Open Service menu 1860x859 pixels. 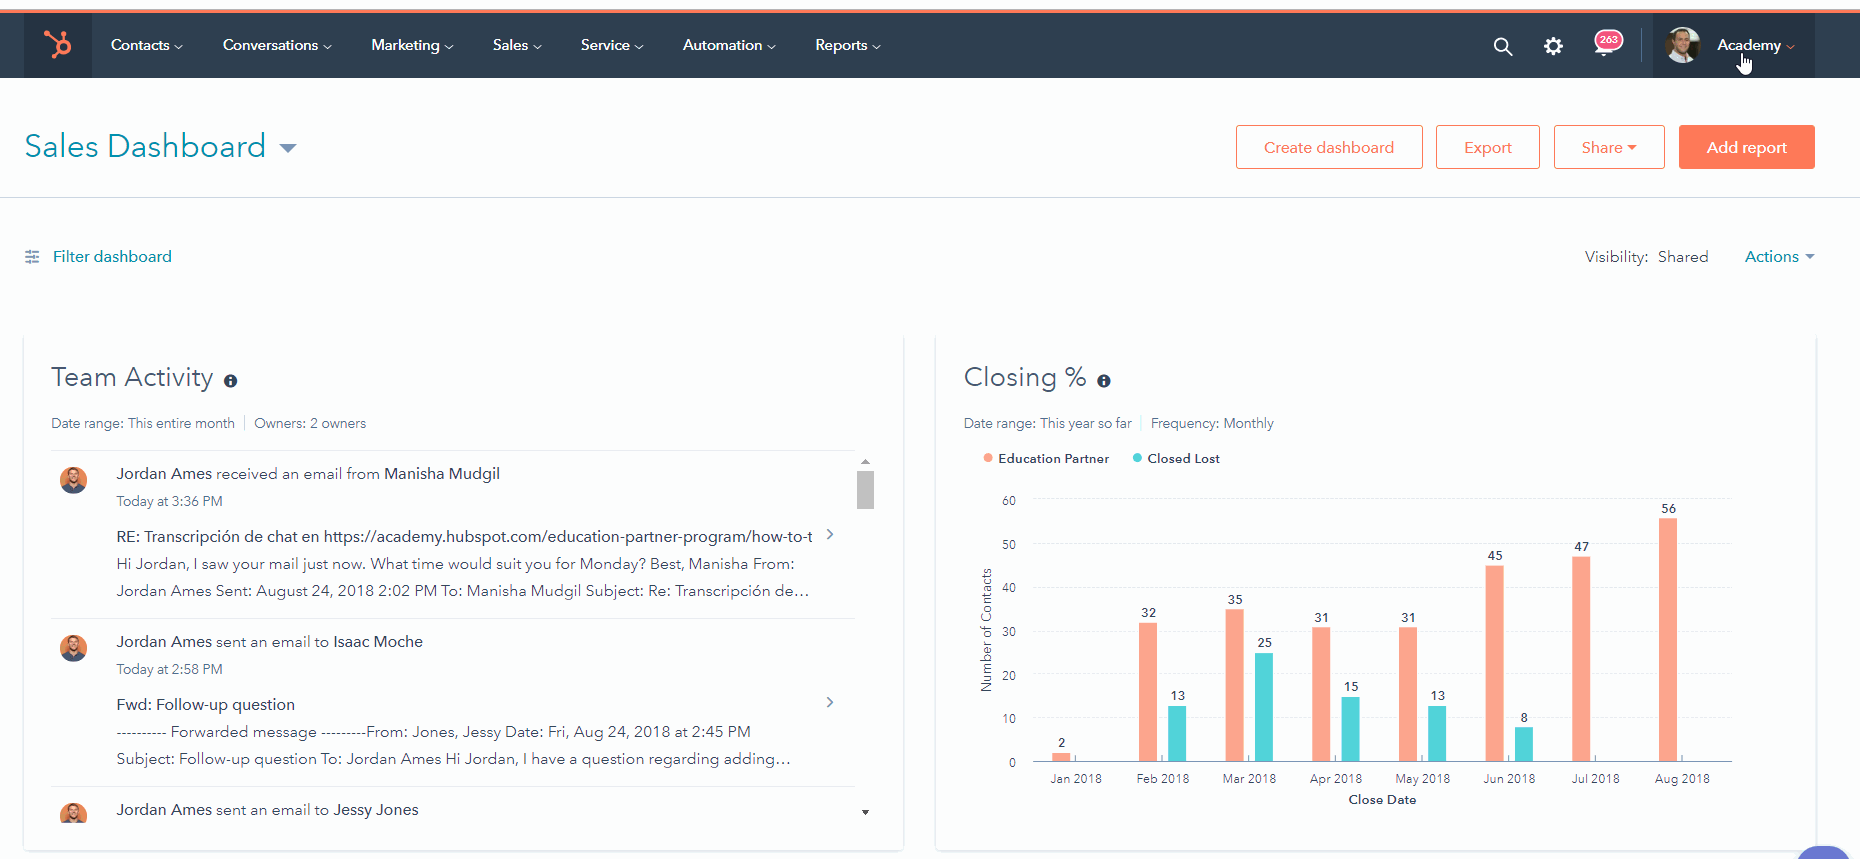(x=612, y=45)
